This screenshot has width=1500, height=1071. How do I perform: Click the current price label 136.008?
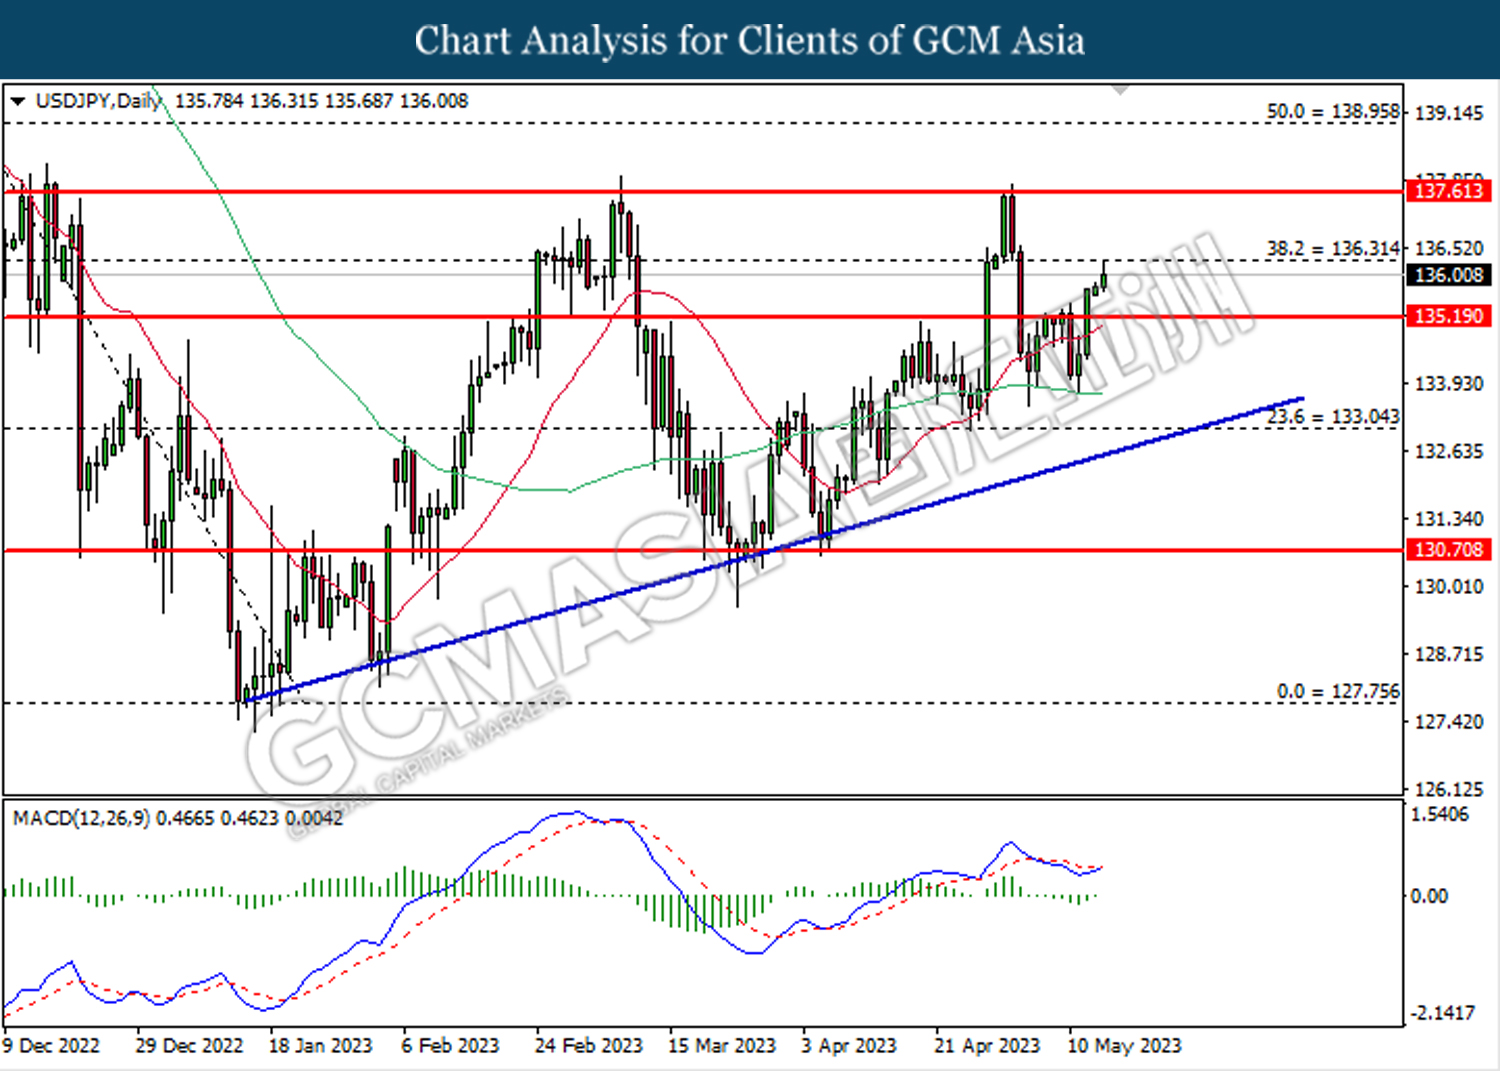(x=1449, y=275)
